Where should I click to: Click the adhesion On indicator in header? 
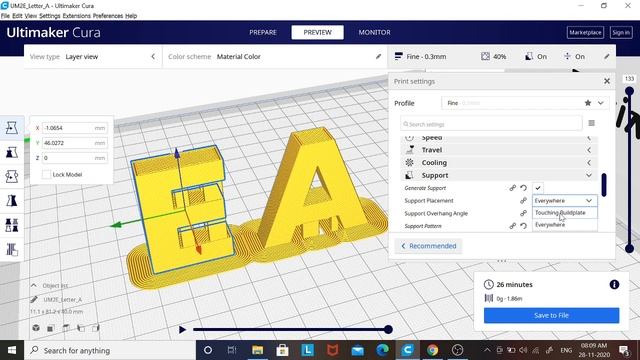click(x=574, y=56)
